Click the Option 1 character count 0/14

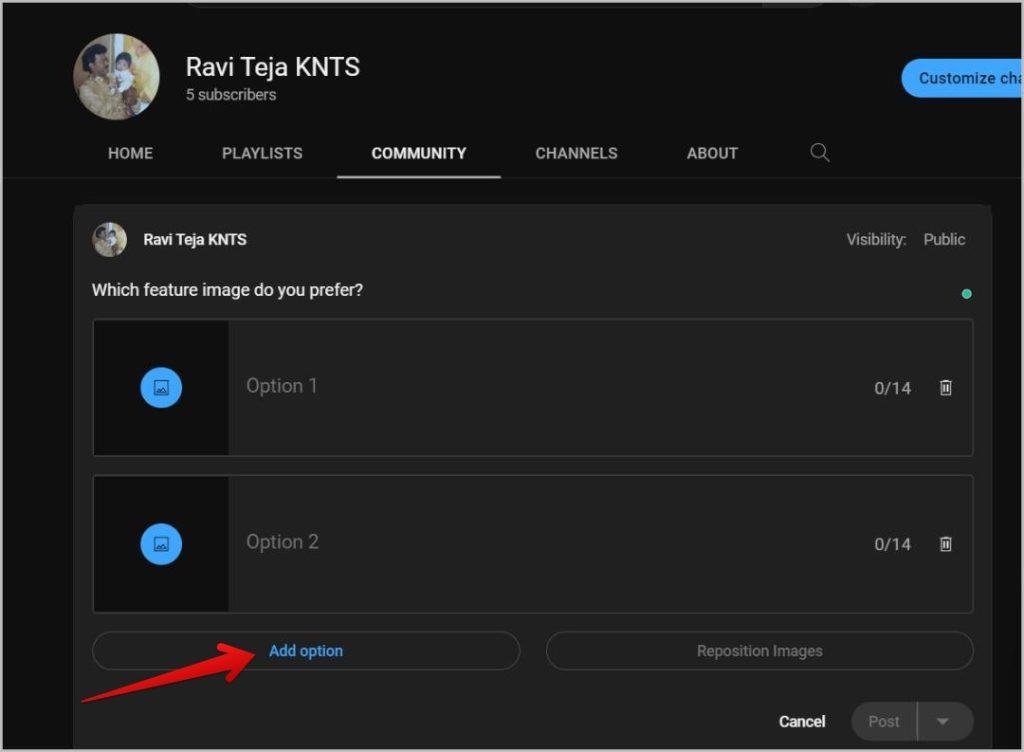(892, 388)
